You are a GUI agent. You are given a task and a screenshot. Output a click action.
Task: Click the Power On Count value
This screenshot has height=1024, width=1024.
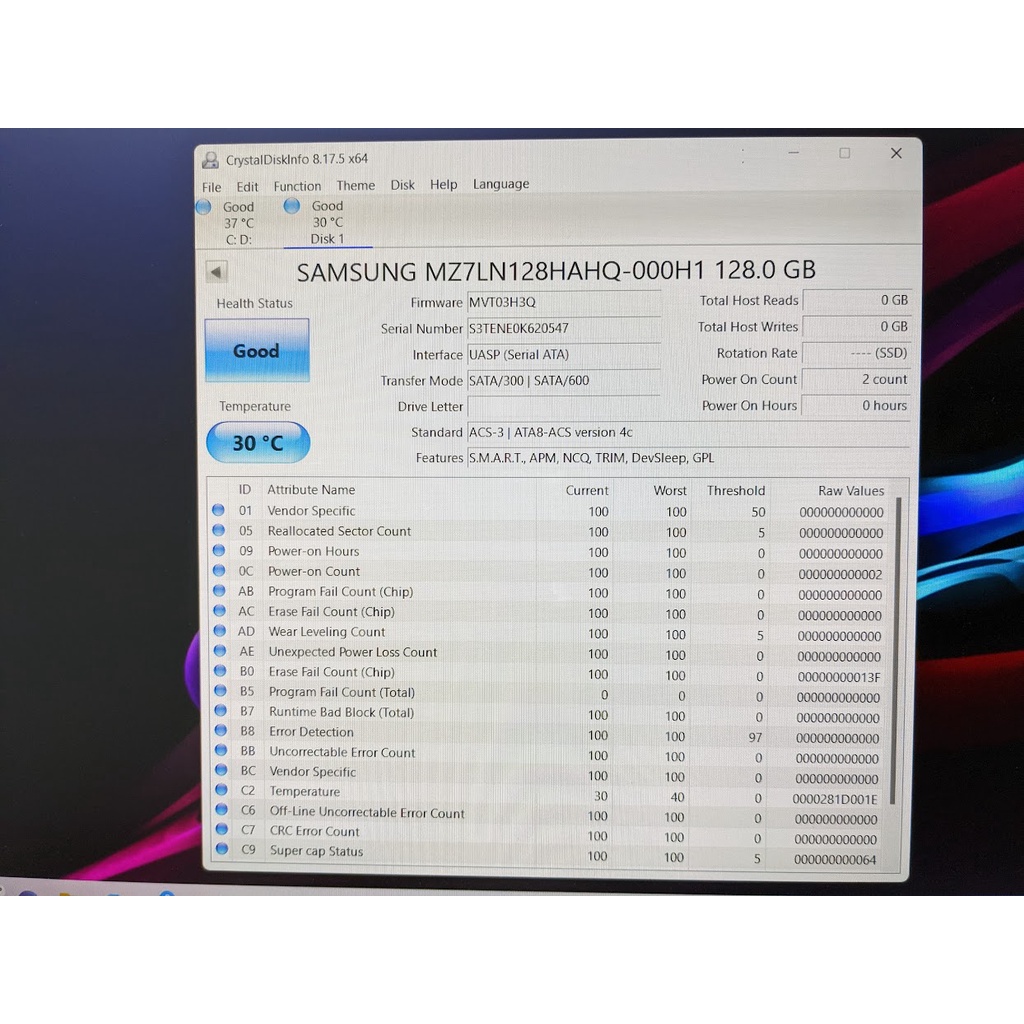[856, 379]
